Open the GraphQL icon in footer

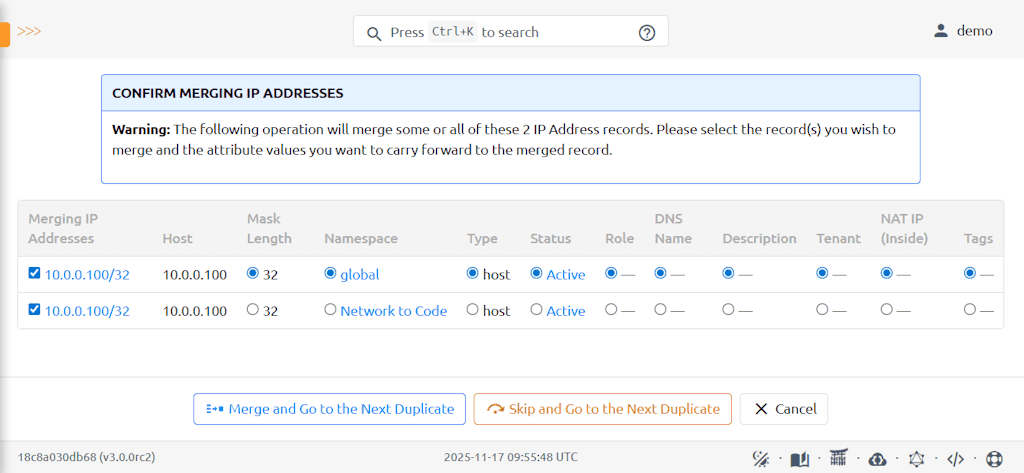916,459
